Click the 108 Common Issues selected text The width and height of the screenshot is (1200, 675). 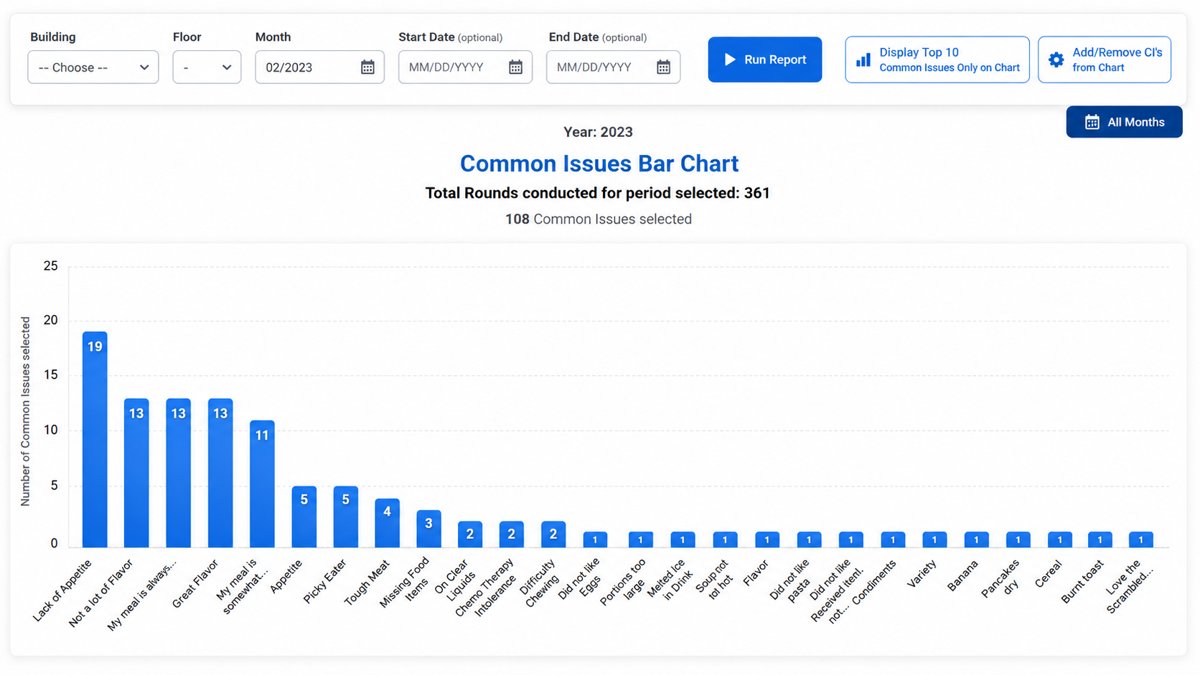598,219
